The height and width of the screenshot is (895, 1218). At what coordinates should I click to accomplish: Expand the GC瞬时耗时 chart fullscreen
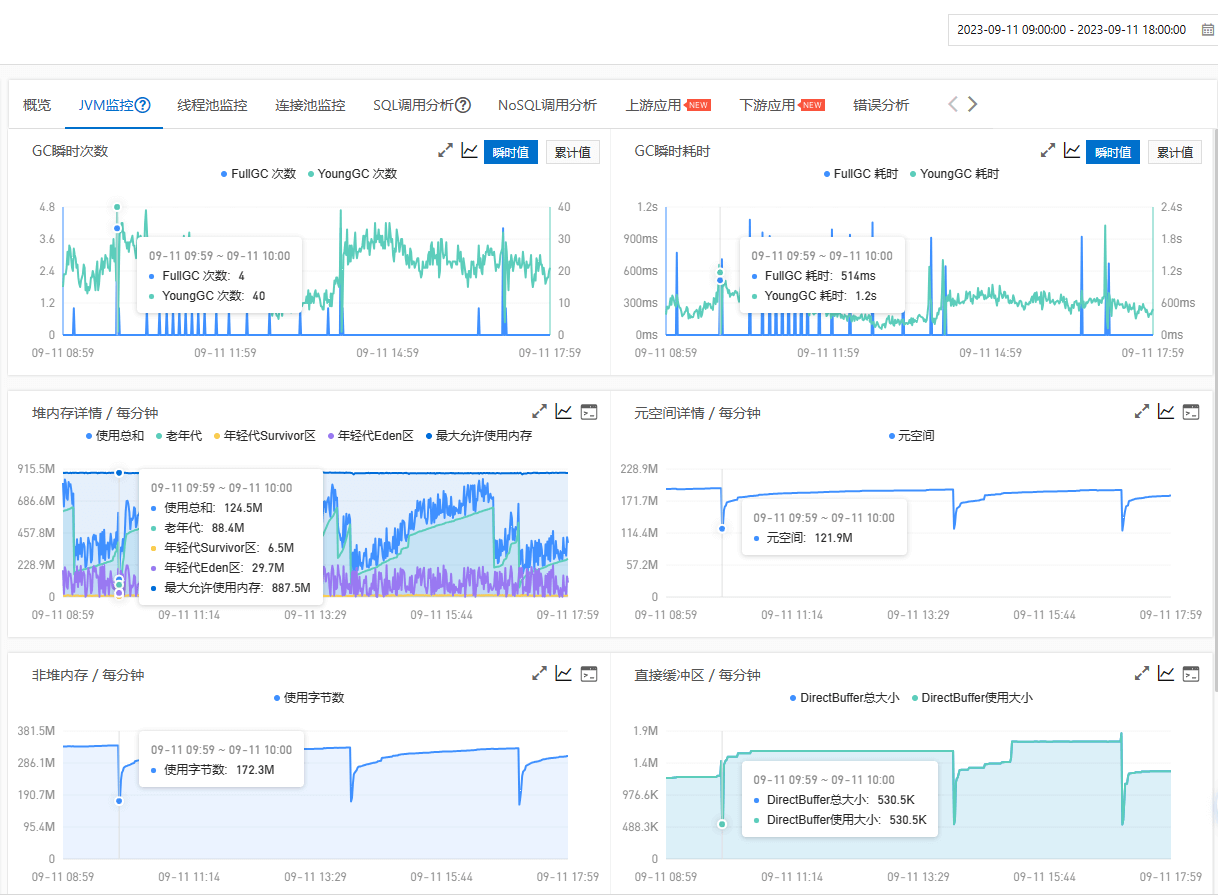click(x=1048, y=151)
